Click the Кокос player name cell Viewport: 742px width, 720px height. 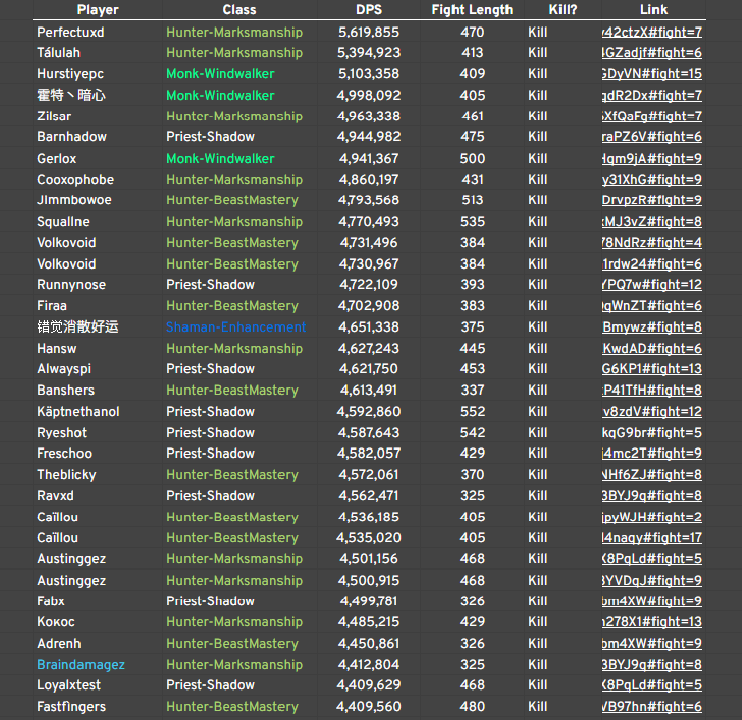click(x=56, y=622)
